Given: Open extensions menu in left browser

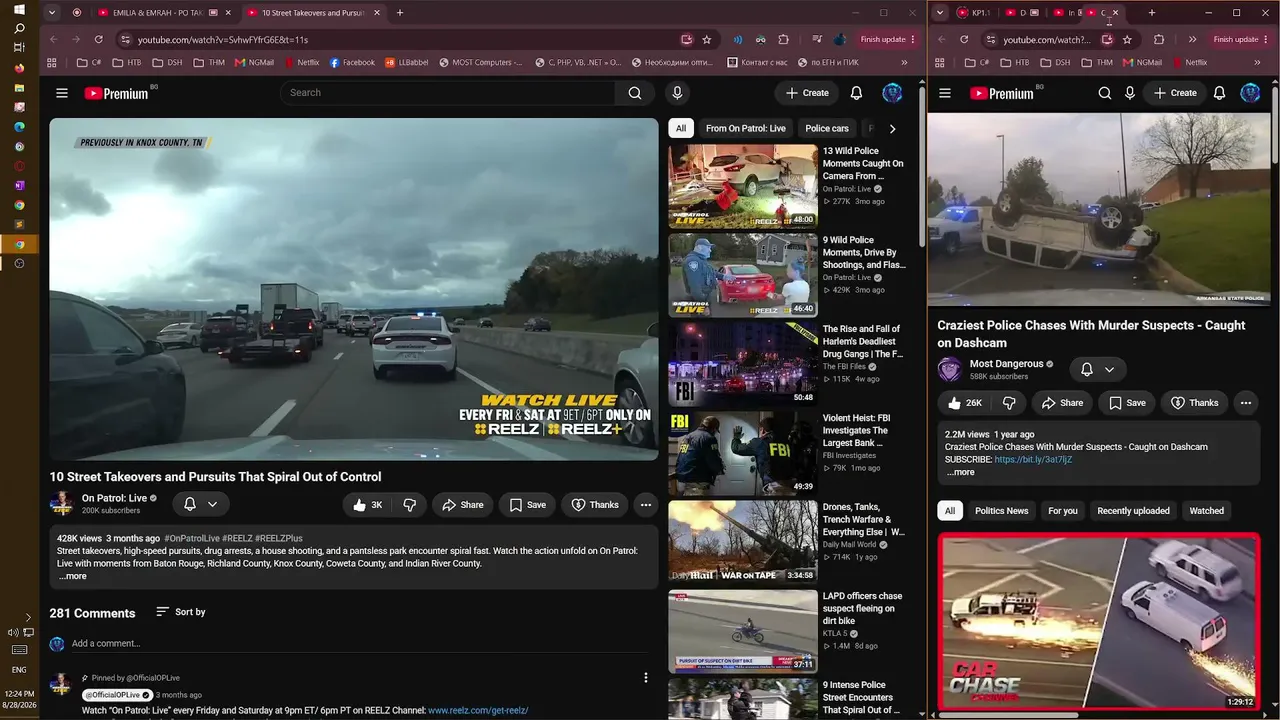Looking at the screenshot, I should click(783, 39).
